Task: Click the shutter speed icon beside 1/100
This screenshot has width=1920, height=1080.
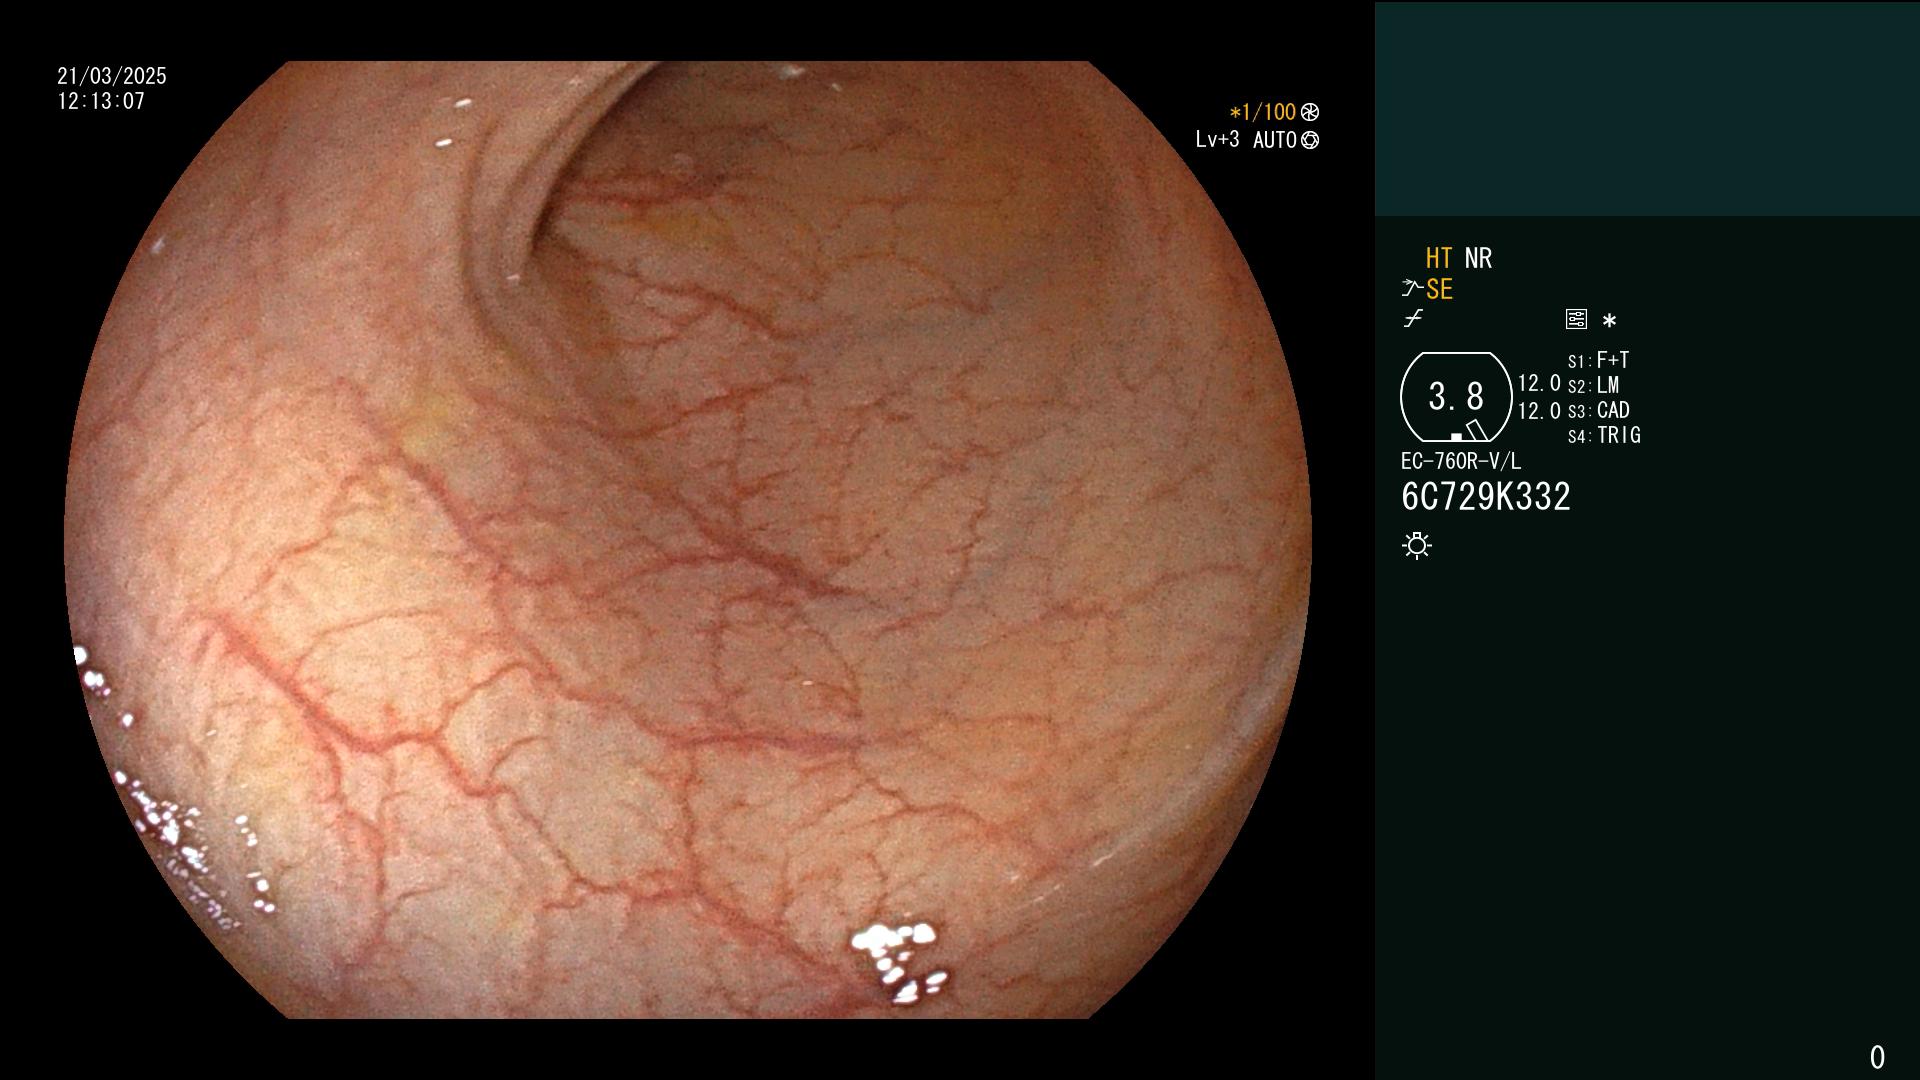Action: [x=1310, y=113]
